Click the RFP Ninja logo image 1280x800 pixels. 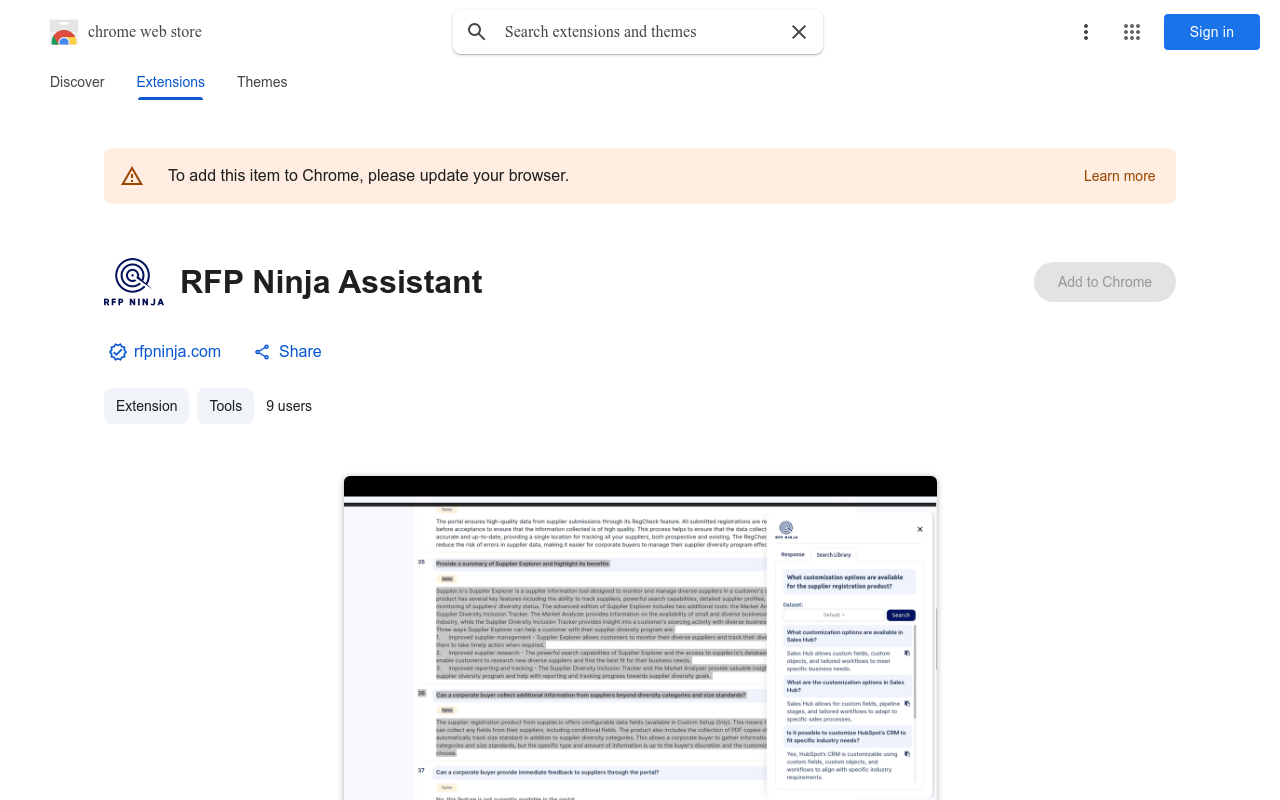(133, 282)
